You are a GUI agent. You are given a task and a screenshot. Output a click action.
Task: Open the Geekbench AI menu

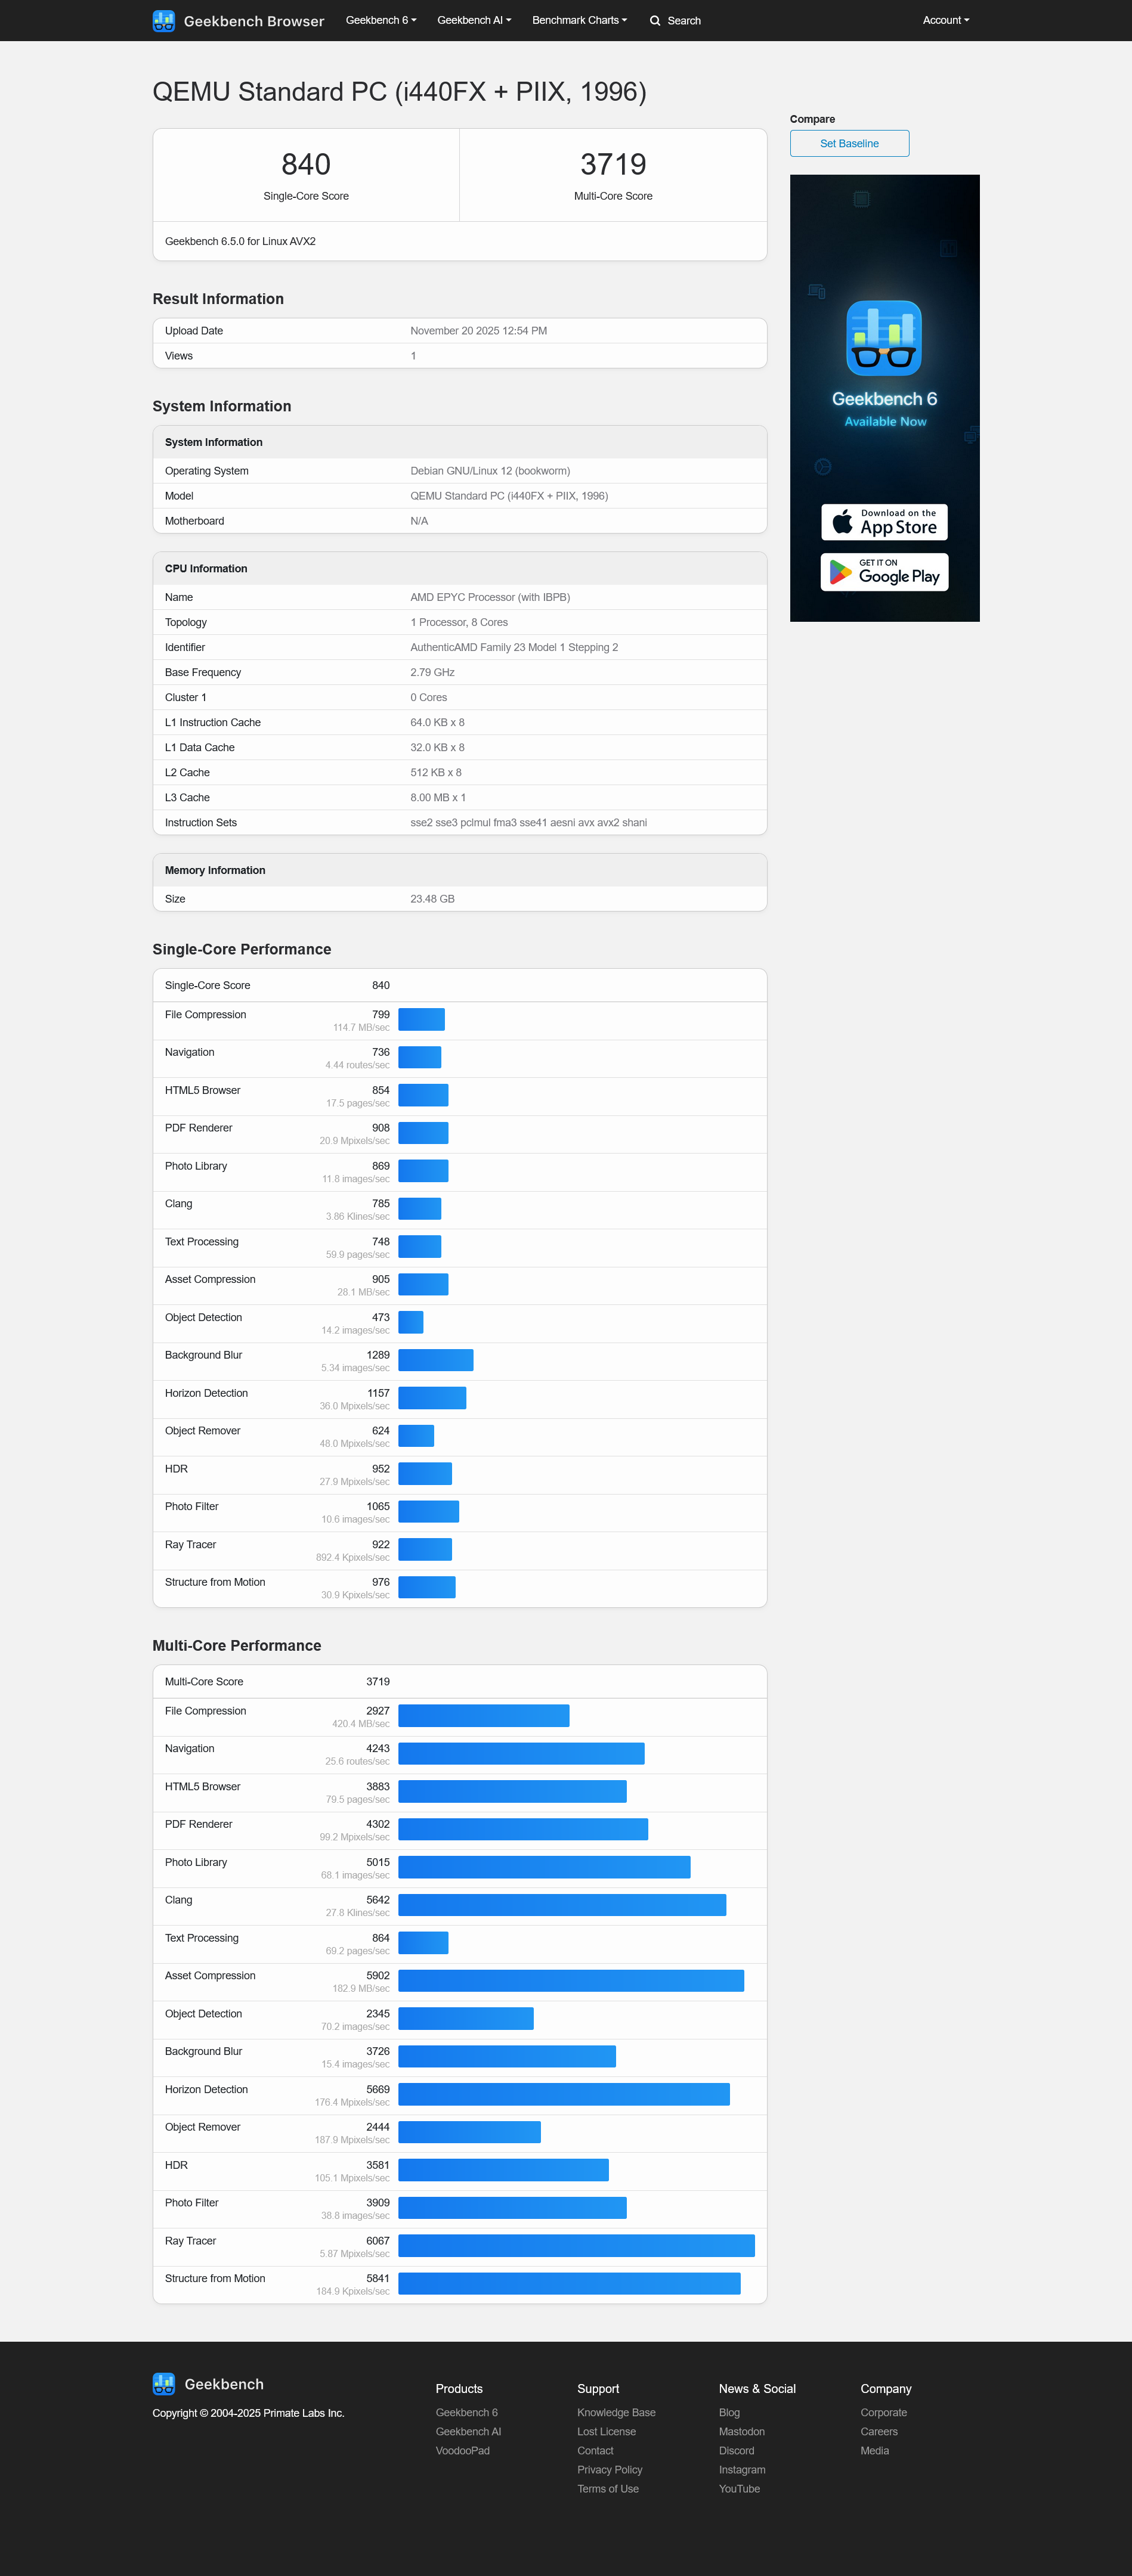473,20
